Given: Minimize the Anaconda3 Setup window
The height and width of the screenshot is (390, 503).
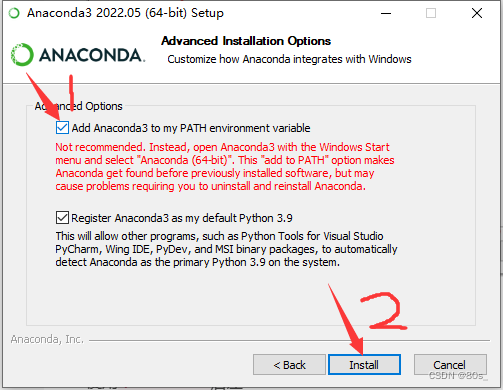Looking at the screenshot, I should [386, 13].
